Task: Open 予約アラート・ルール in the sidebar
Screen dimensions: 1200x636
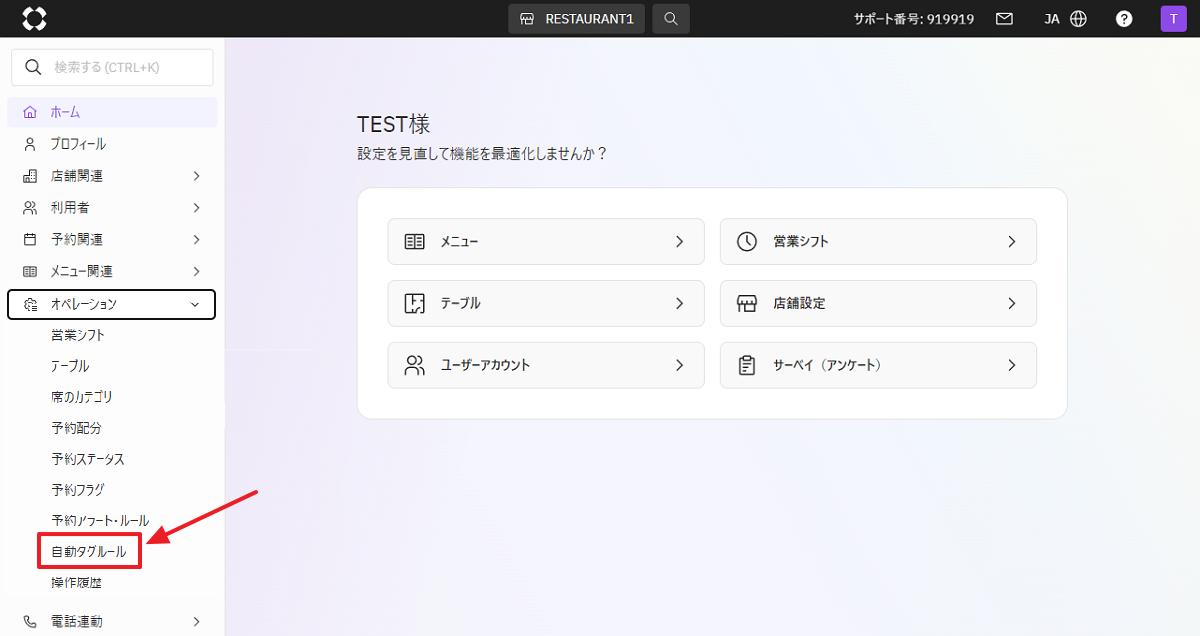Action: [100, 521]
